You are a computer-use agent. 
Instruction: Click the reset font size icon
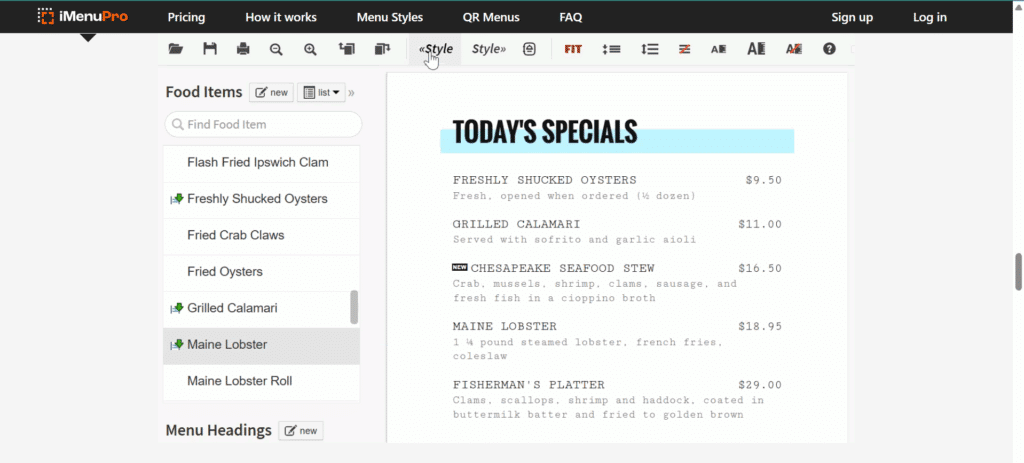(793, 49)
